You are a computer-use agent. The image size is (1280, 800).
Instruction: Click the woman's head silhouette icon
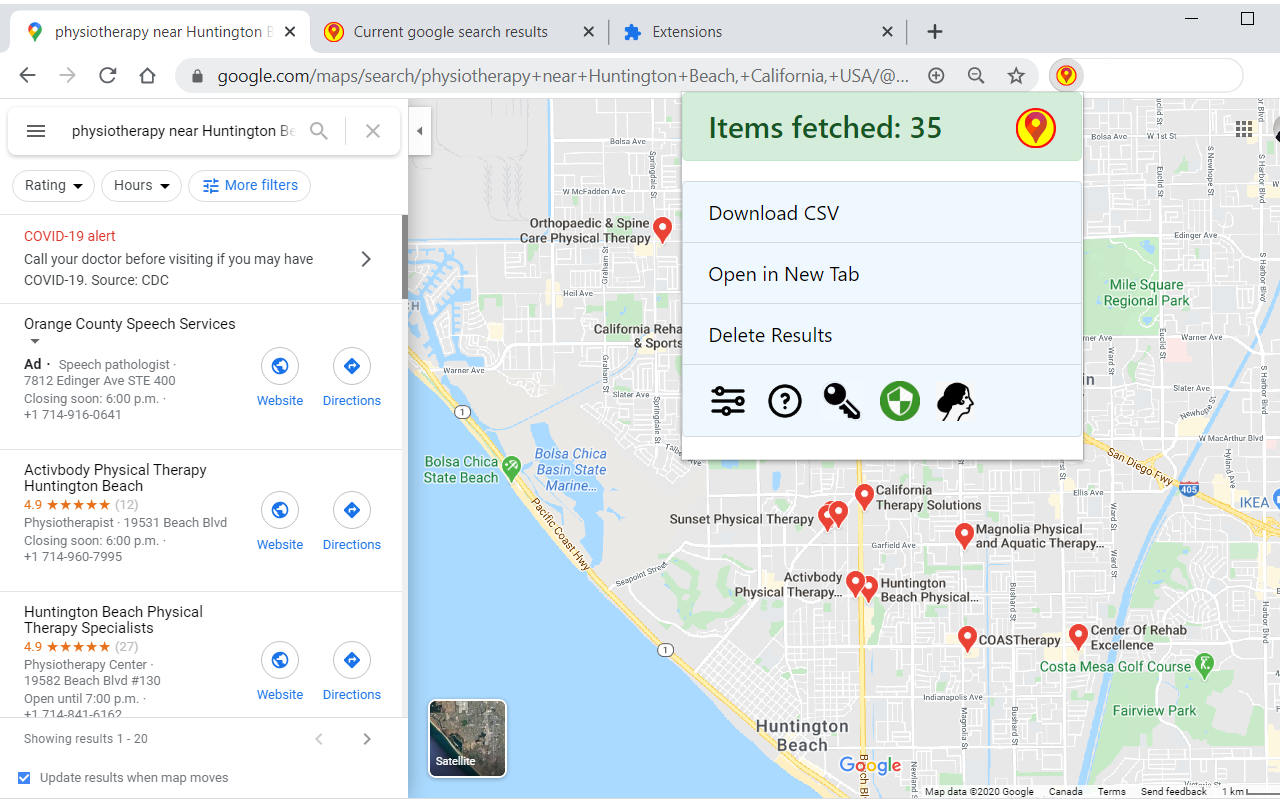(955, 401)
